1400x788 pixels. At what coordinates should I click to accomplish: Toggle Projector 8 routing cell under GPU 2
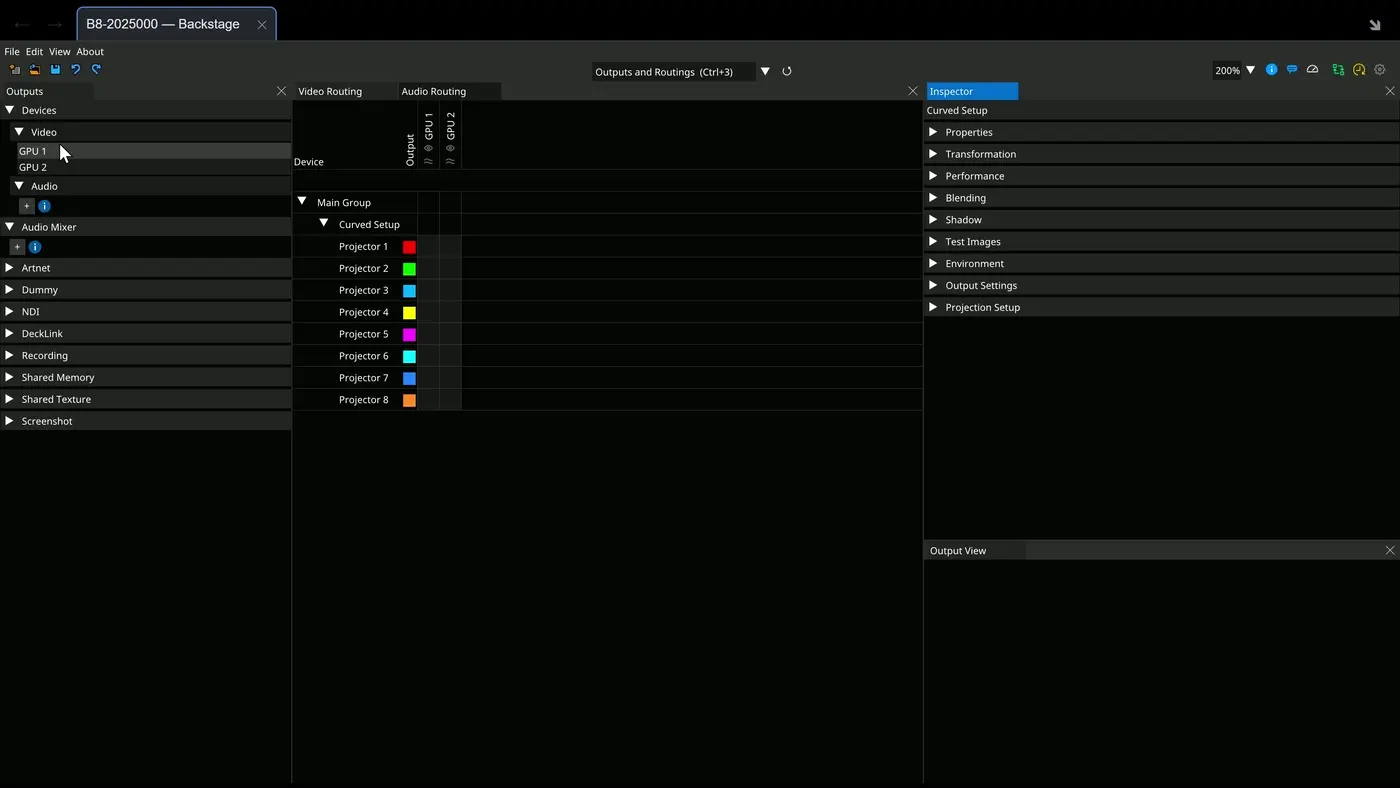[x=450, y=400]
